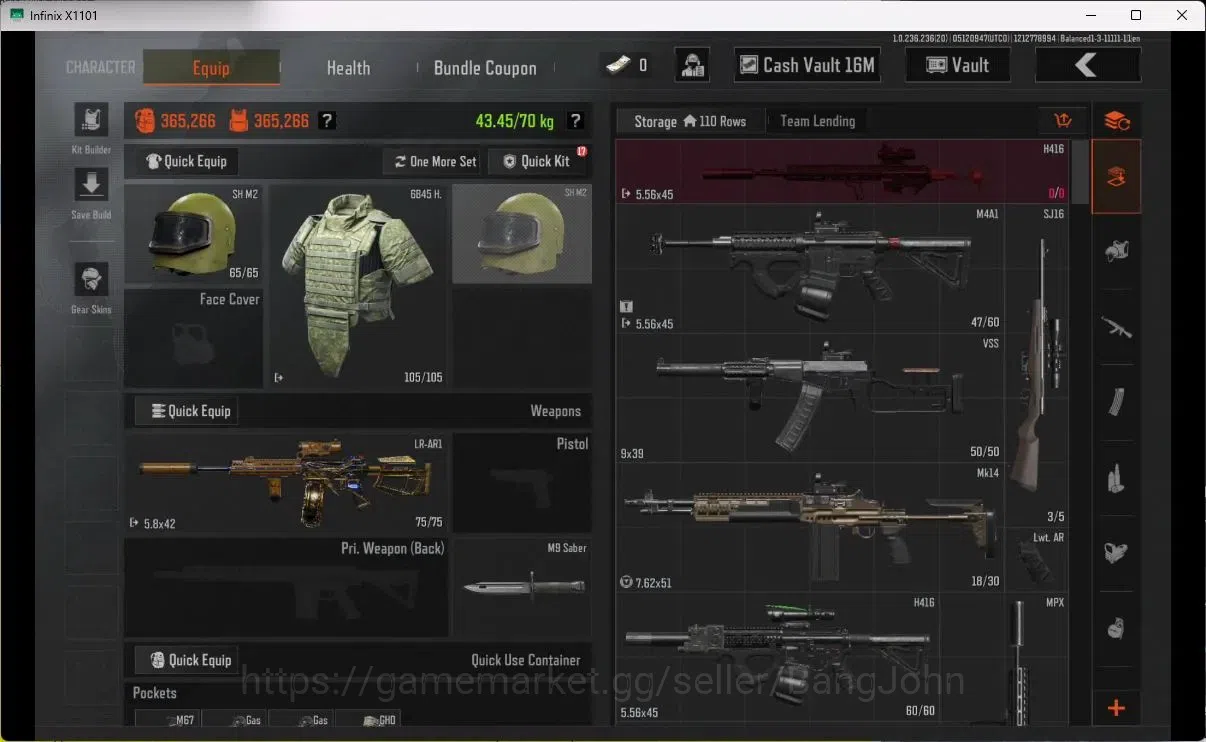Viewport: 1206px width, 742px height.
Task: Select the Mk14 rifle in storage
Action: pyautogui.click(x=810, y=527)
